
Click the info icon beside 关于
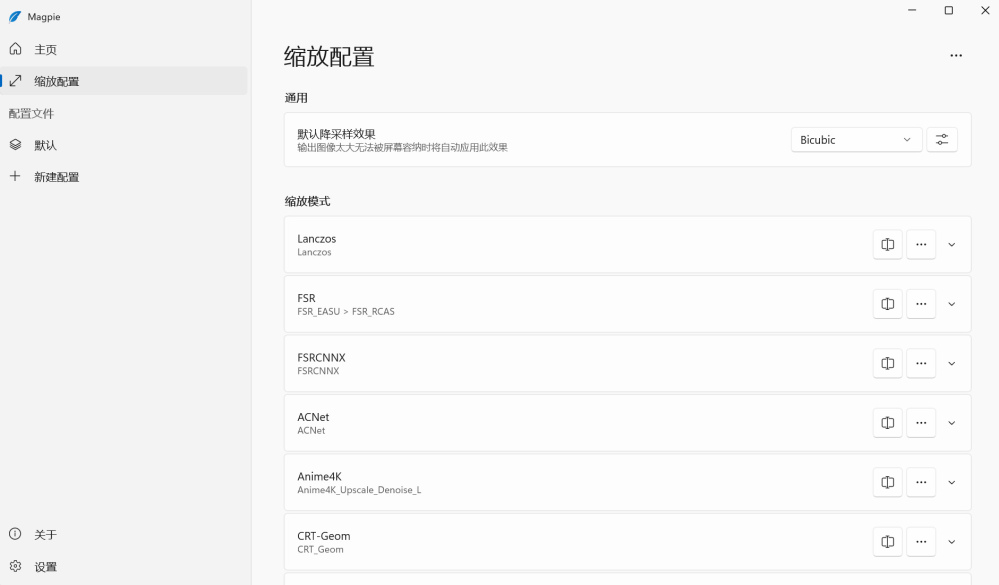click(15, 533)
